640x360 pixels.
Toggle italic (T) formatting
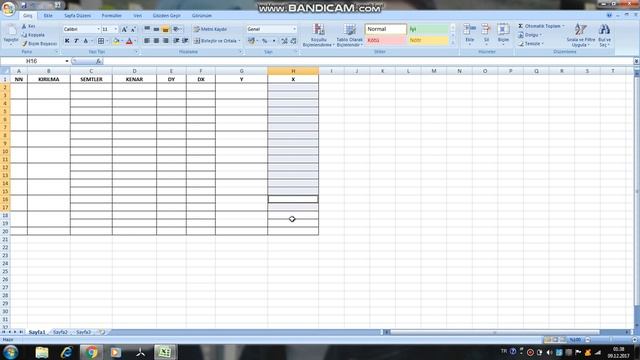[x=76, y=41]
